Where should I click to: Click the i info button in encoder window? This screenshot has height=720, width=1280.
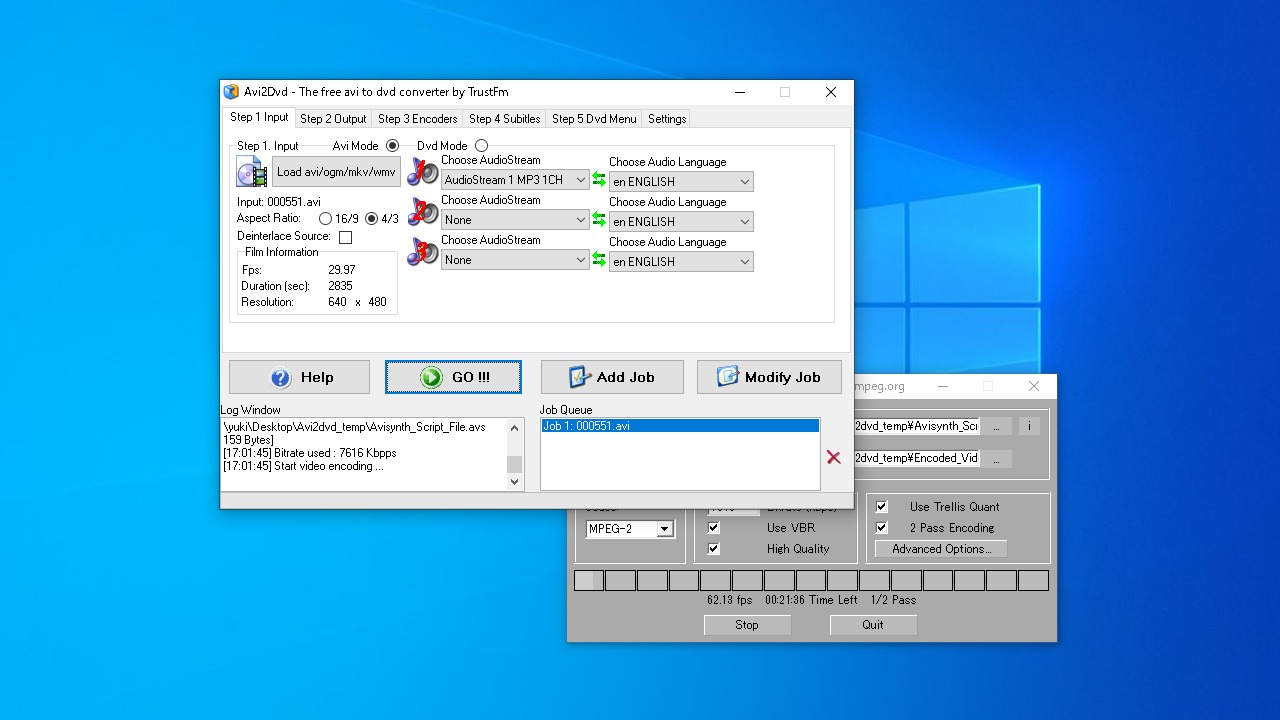point(1029,426)
